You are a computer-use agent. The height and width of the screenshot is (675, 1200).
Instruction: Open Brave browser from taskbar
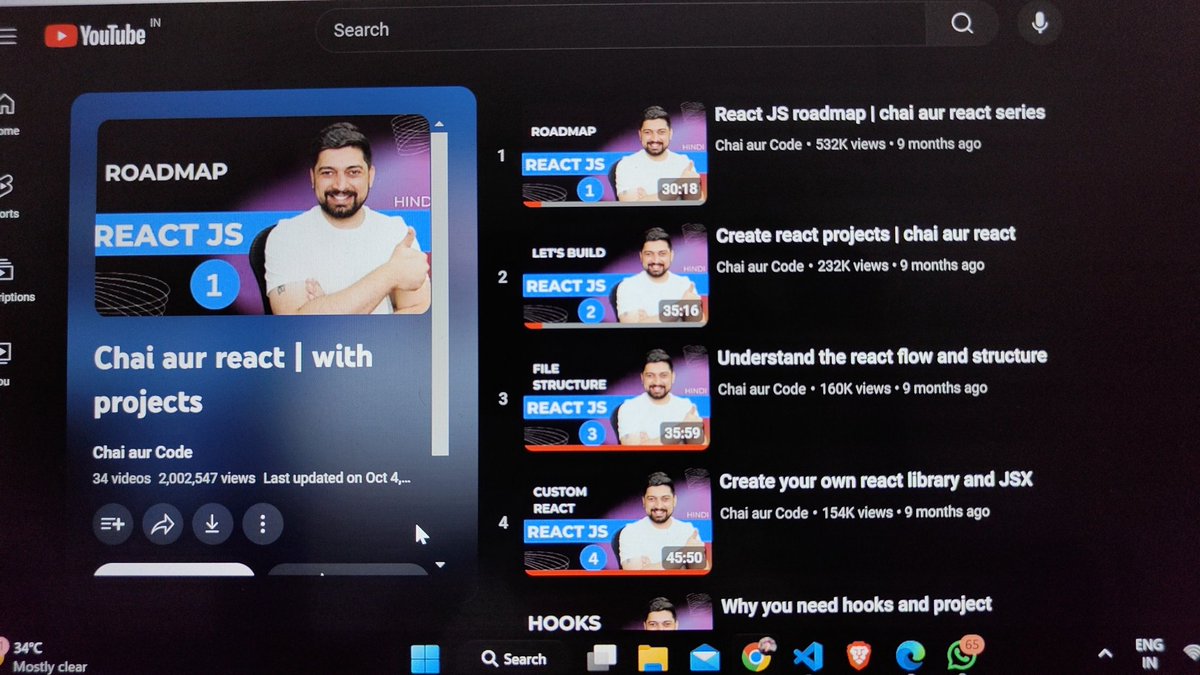tap(858, 657)
